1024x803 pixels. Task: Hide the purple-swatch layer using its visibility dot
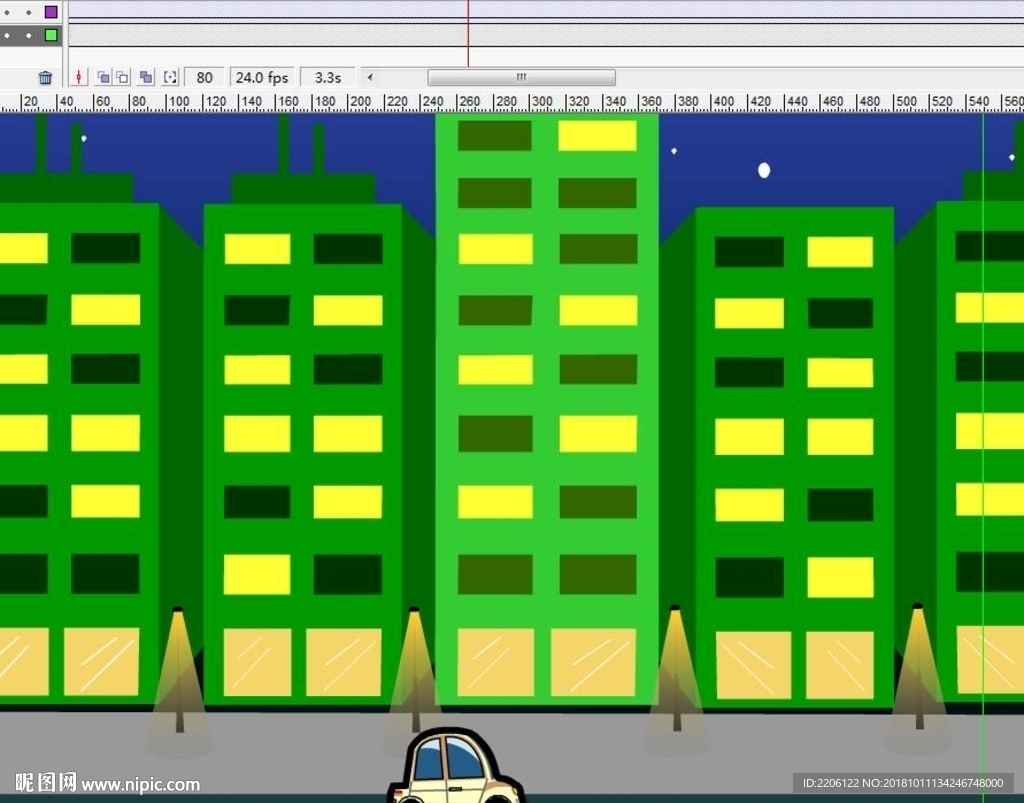pyautogui.click(x=7, y=12)
